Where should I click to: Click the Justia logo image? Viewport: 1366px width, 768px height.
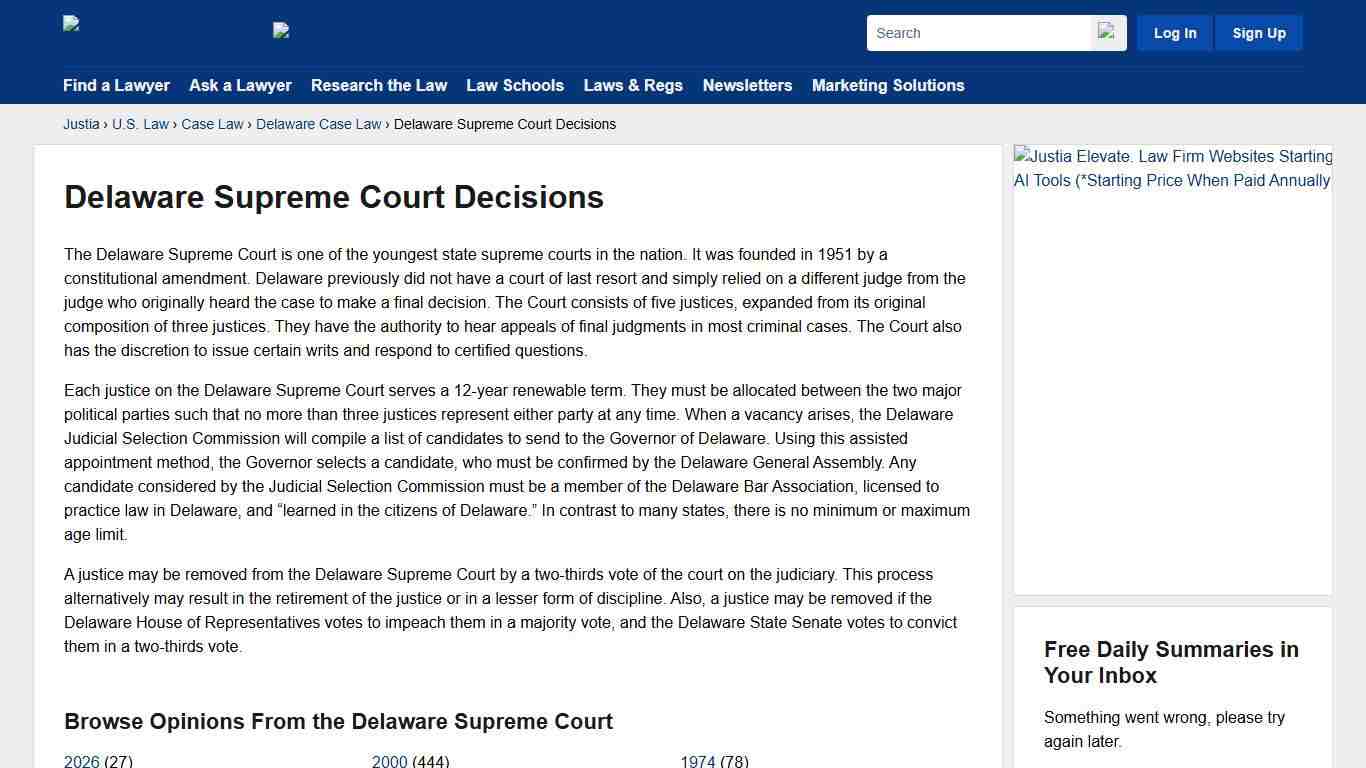(x=70, y=25)
